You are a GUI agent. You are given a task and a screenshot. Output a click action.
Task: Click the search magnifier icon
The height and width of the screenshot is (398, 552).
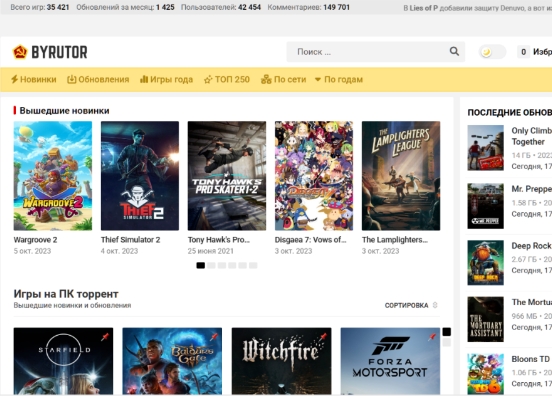[454, 52]
